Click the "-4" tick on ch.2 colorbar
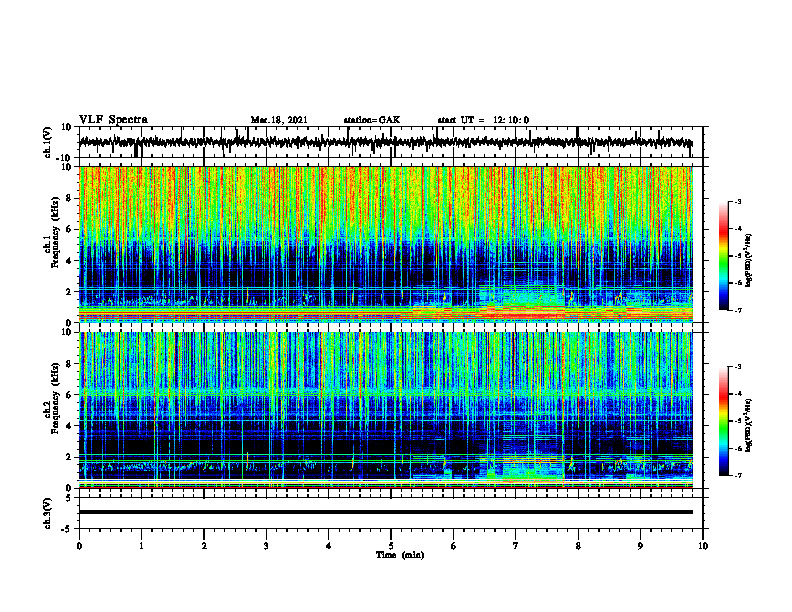 click(x=738, y=394)
